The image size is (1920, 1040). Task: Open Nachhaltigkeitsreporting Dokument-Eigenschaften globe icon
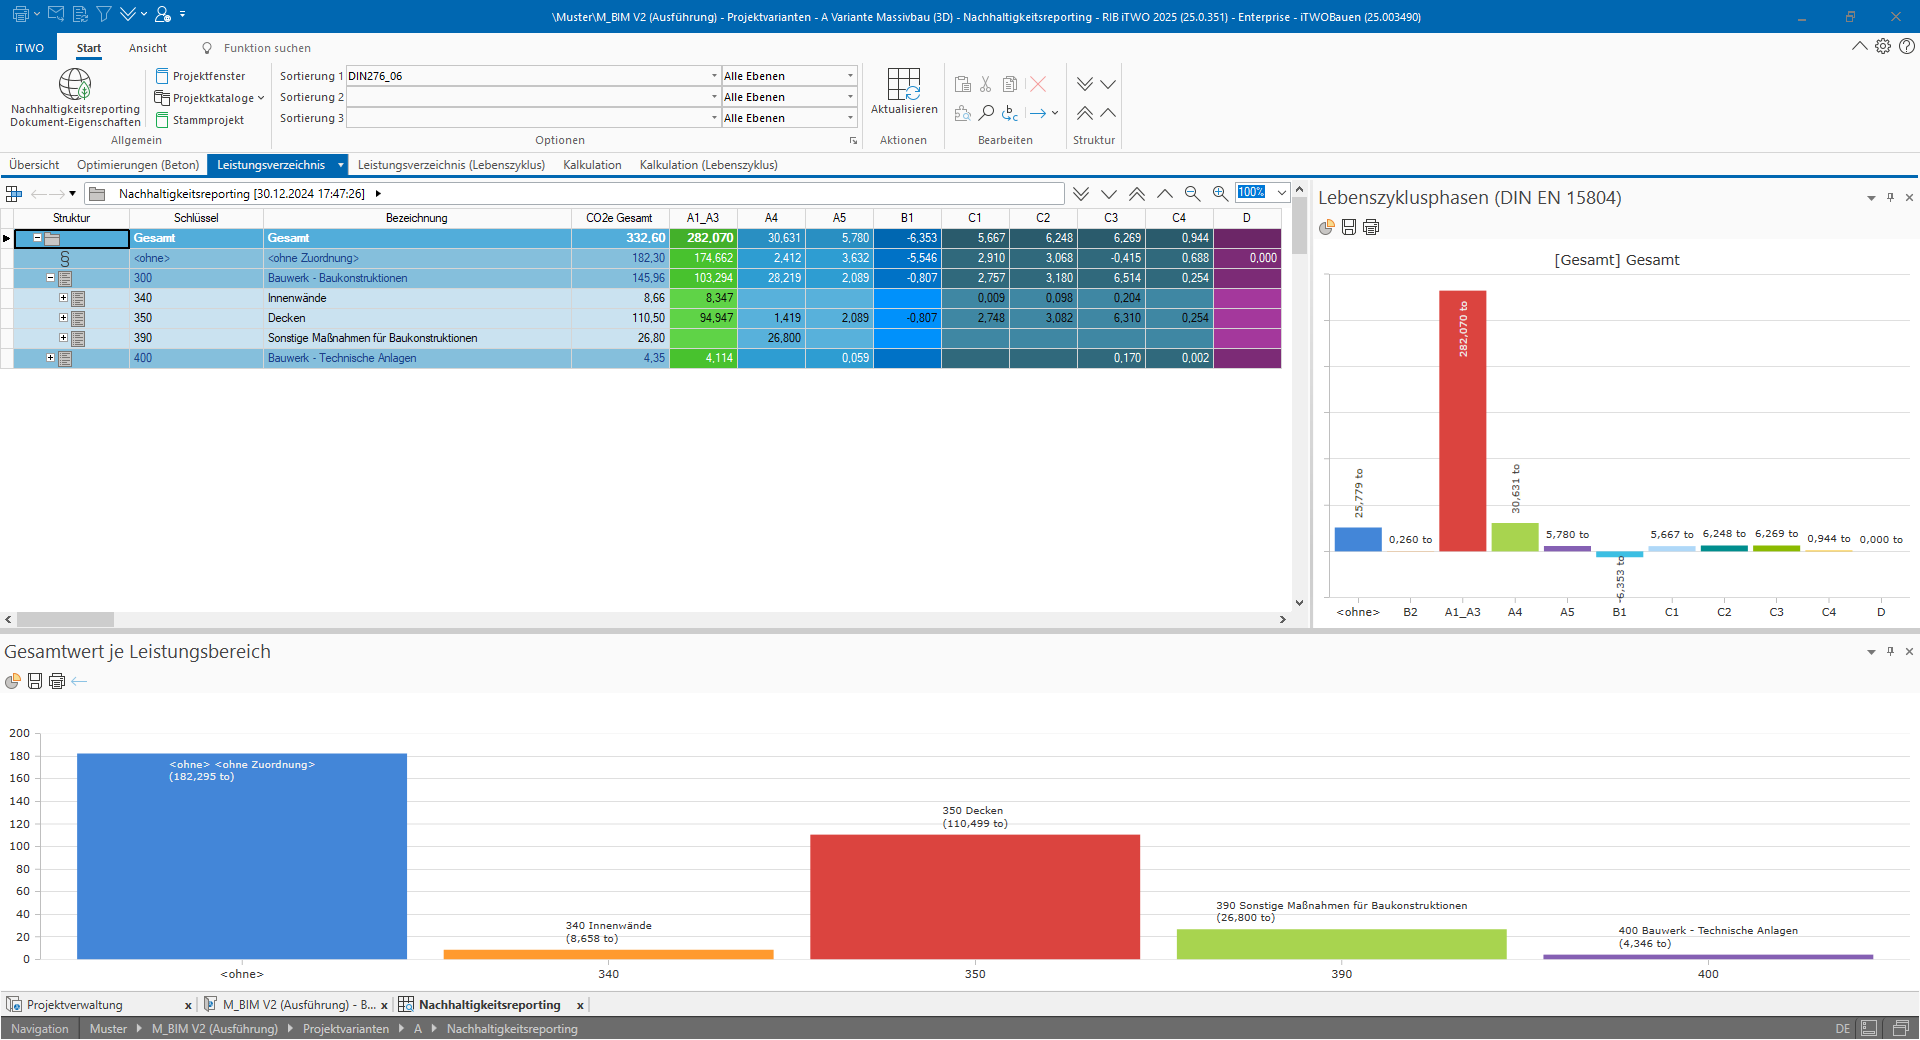(75, 85)
